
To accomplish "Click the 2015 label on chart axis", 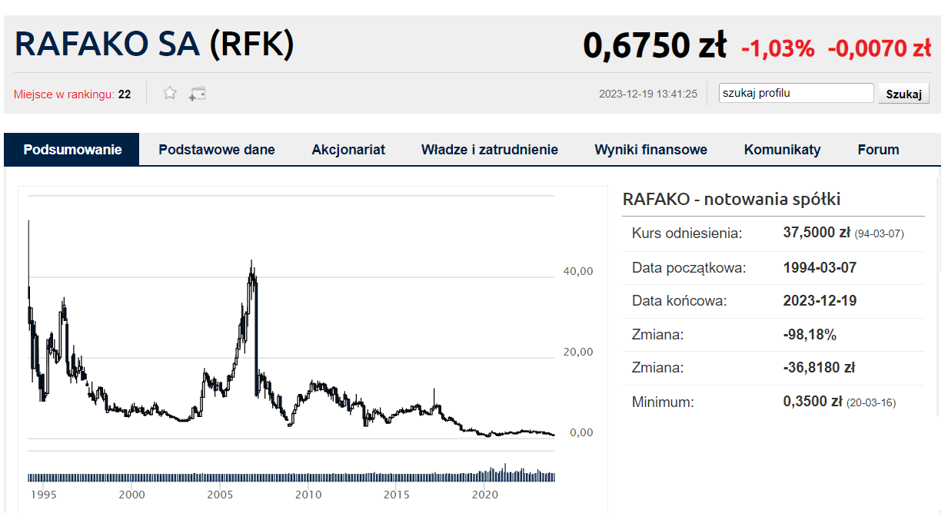I will click(397, 495).
